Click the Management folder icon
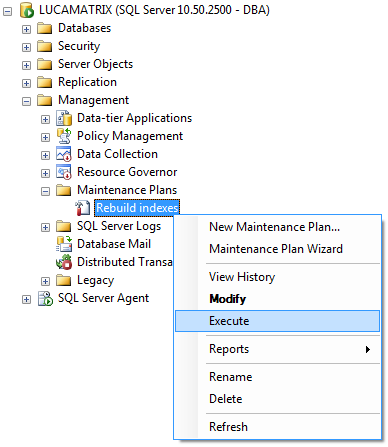This screenshot has width=388, height=447. [44, 100]
